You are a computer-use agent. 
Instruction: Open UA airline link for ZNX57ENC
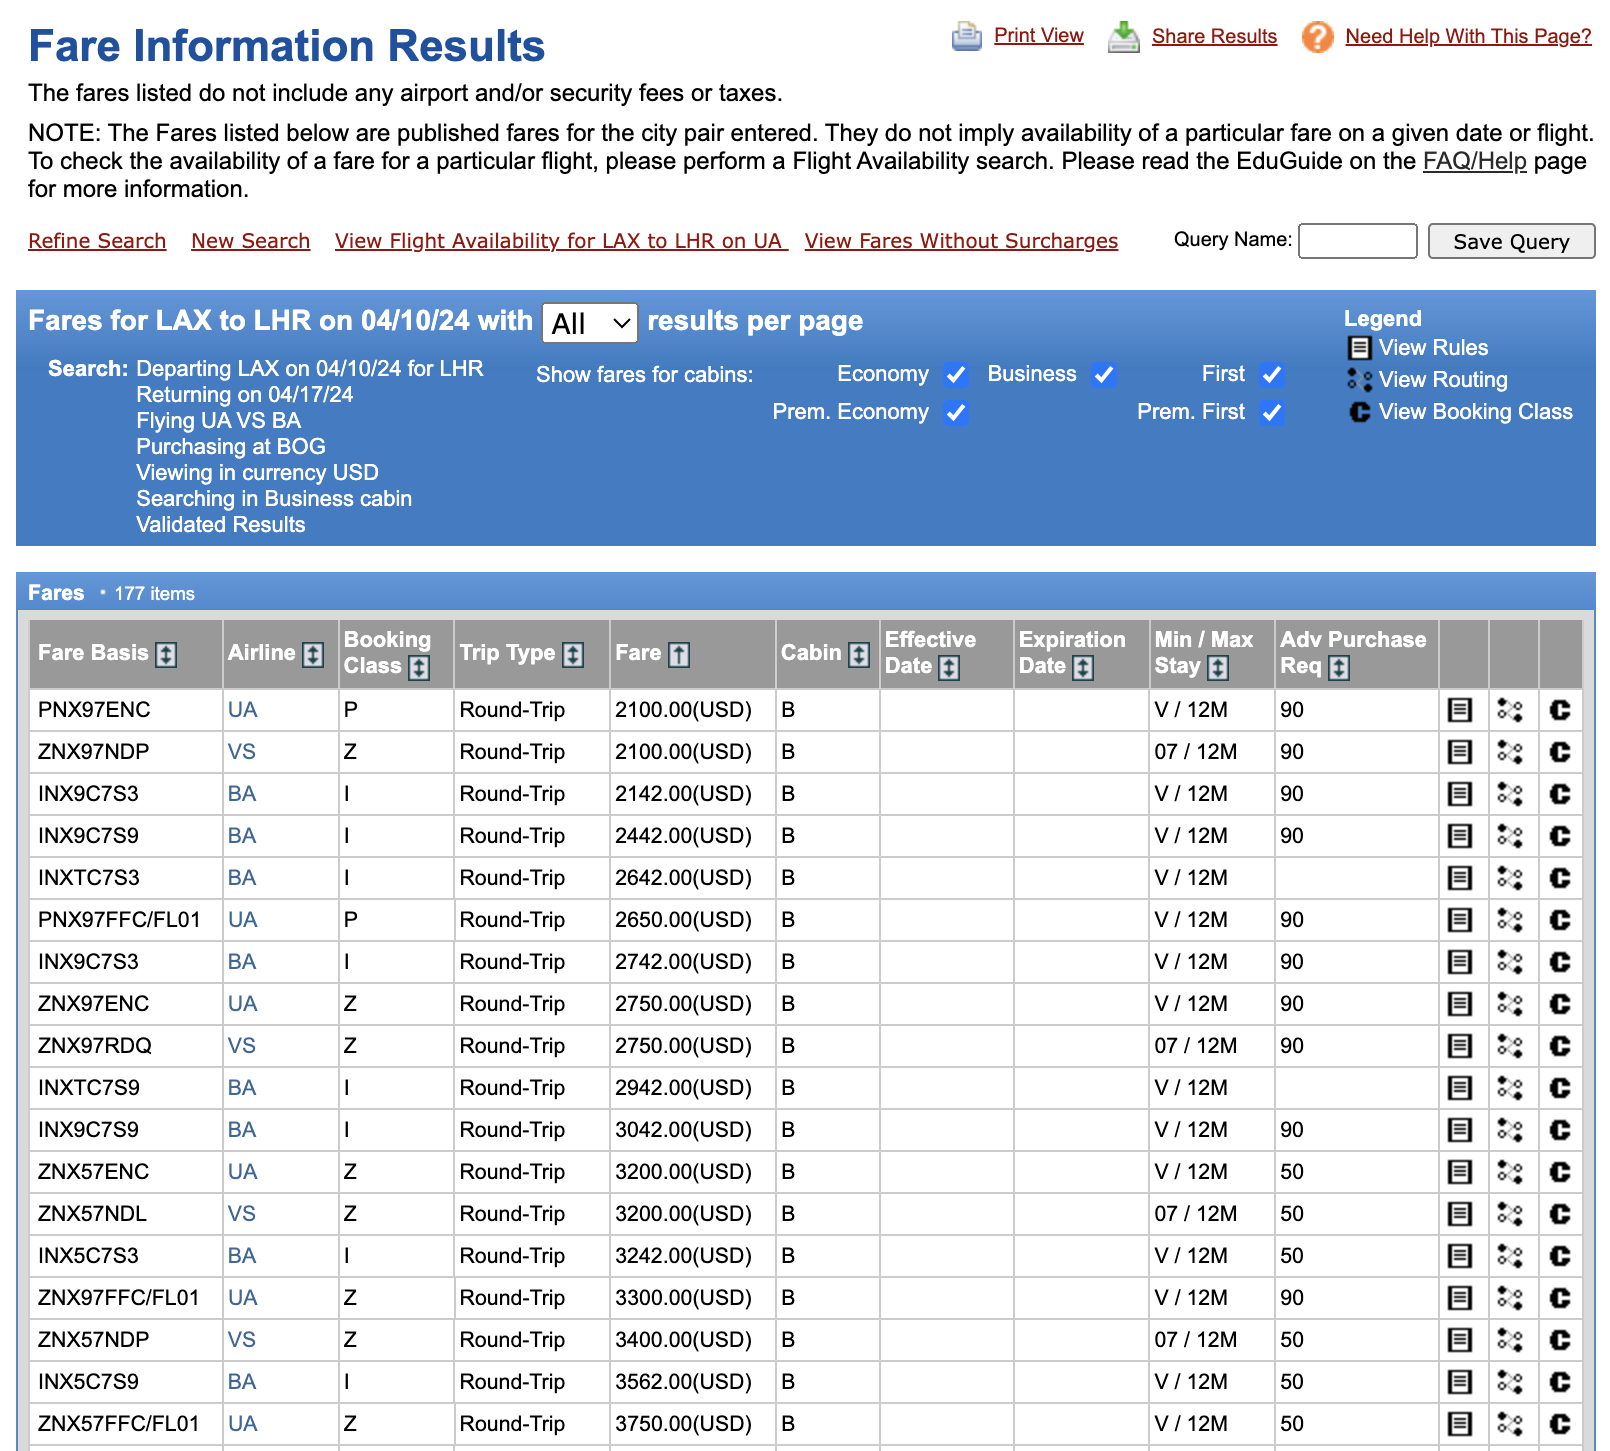243,1172
